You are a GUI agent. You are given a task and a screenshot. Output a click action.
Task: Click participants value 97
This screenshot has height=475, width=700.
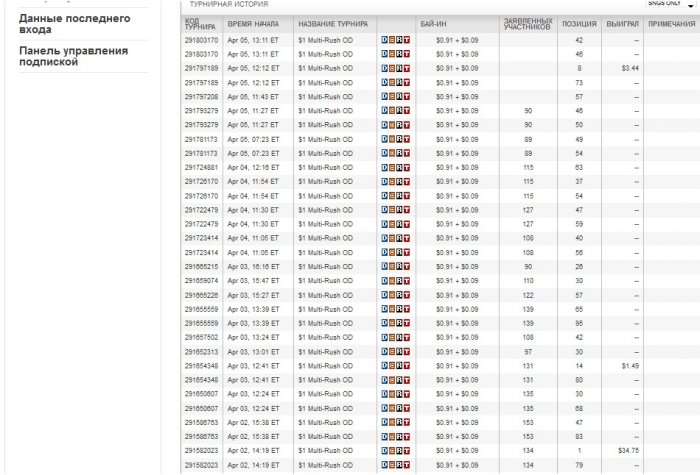(x=528, y=352)
